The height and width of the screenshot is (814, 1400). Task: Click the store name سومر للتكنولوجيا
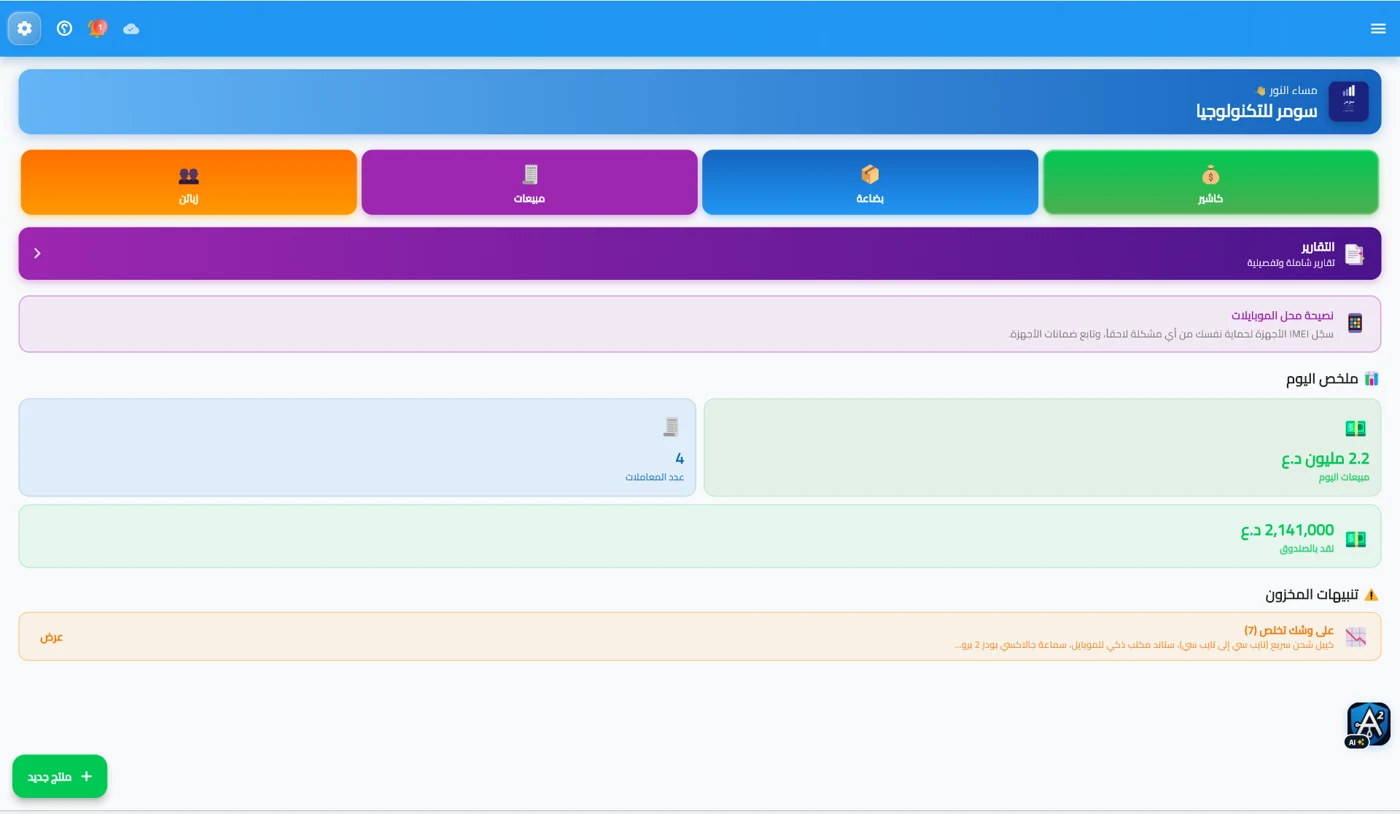click(1256, 111)
